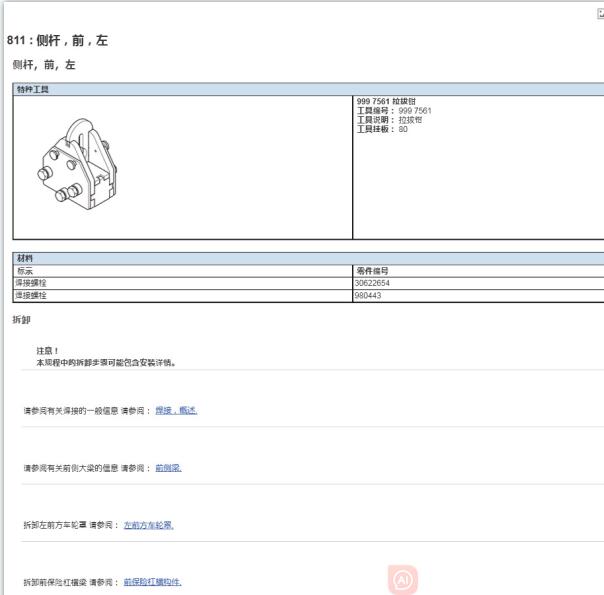
Task: Click 焊接螺栓 in the 30622654 row
Action: click(31, 283)
